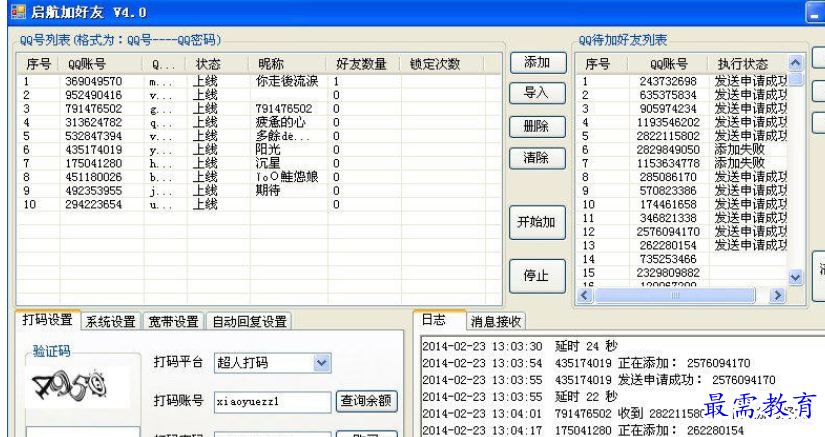The height and width of the screenshot is (437, 825).
Task: Click the 执行状态 column header
Action: [x=748, y=64]
